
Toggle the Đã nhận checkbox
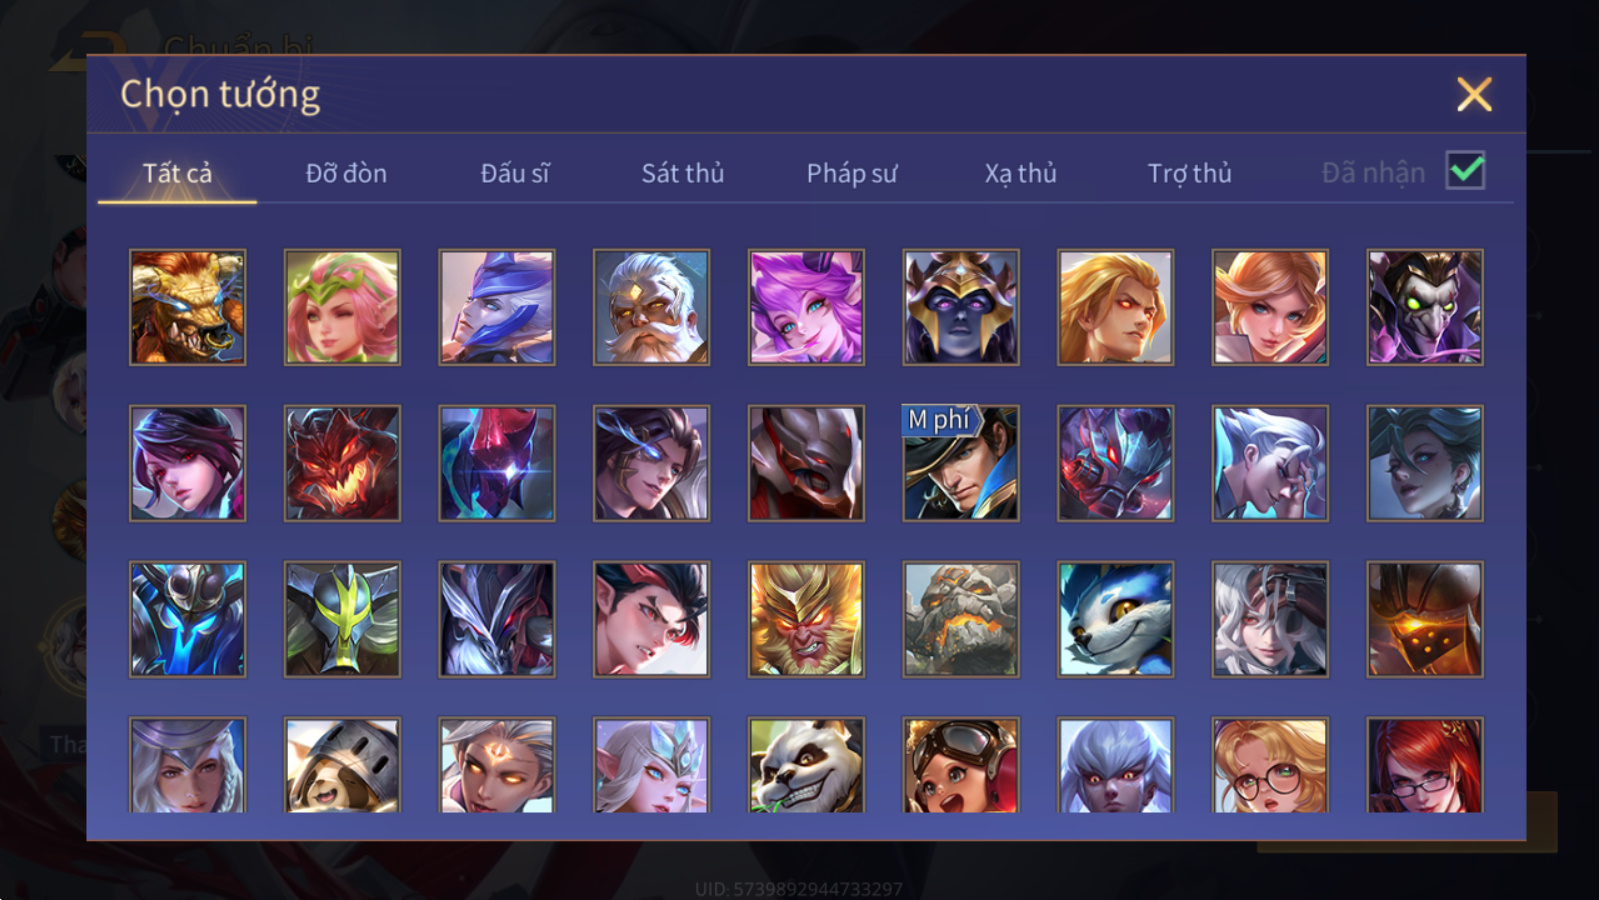pyautogui.click(x=1465, y=171)
